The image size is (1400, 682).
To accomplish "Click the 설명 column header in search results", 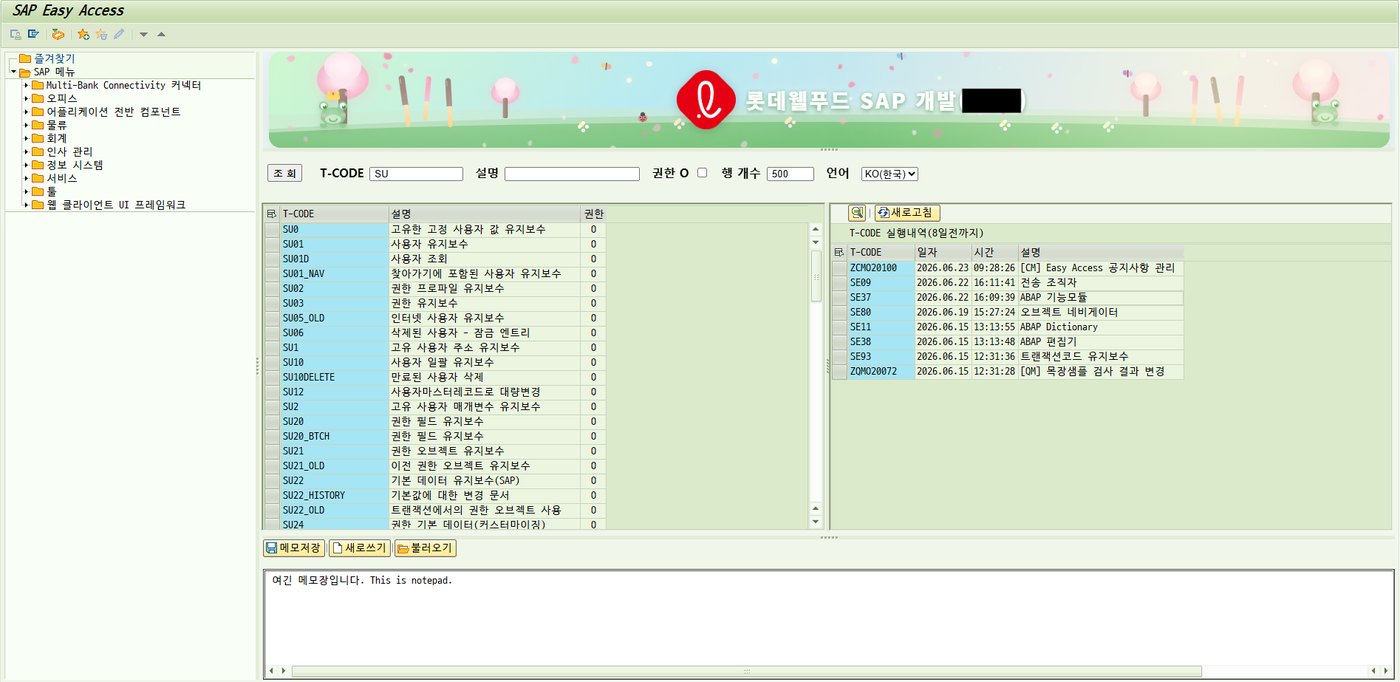I will tap(484, 214).
